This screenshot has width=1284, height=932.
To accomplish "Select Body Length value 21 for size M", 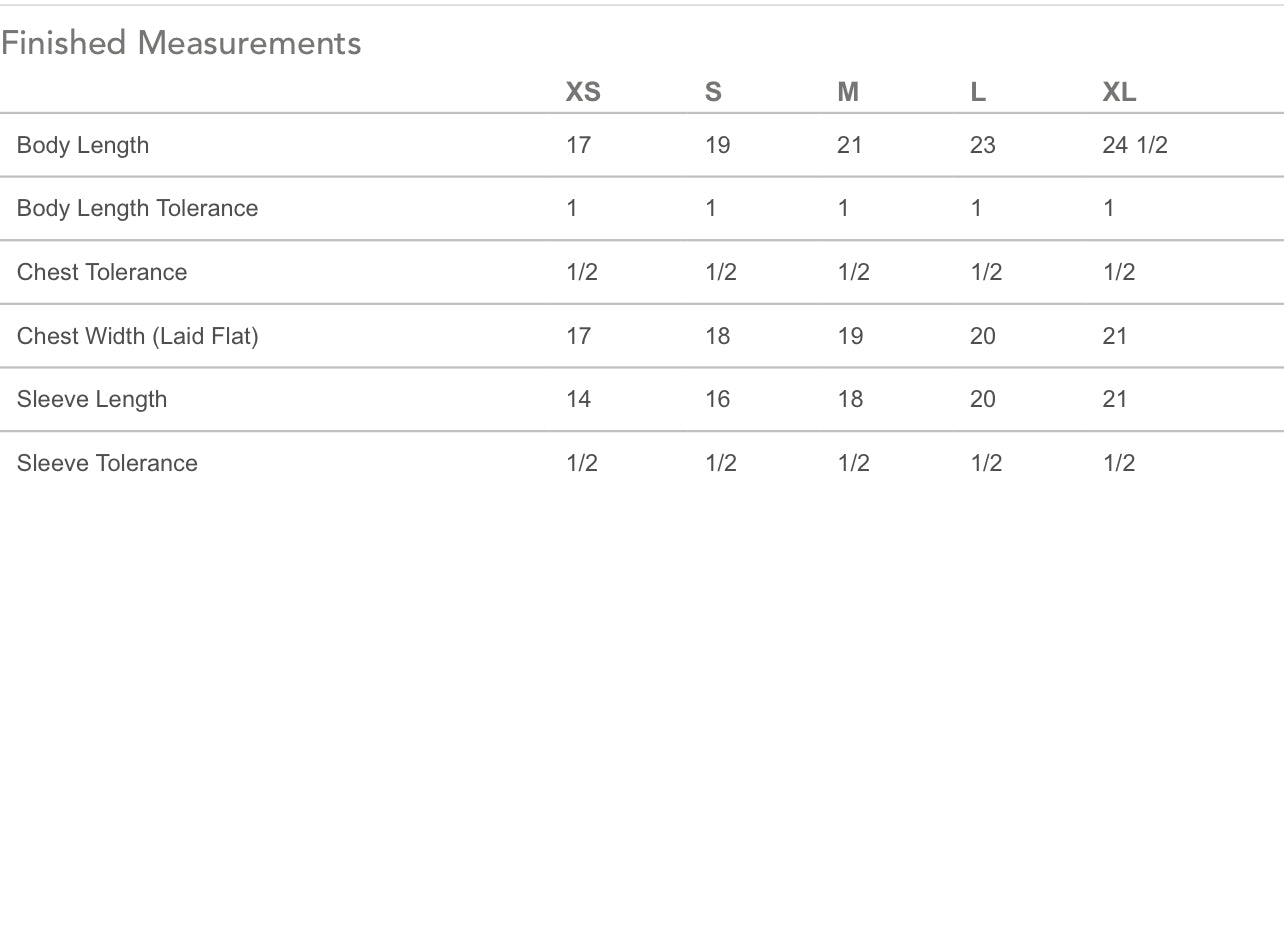I will 849,145.
